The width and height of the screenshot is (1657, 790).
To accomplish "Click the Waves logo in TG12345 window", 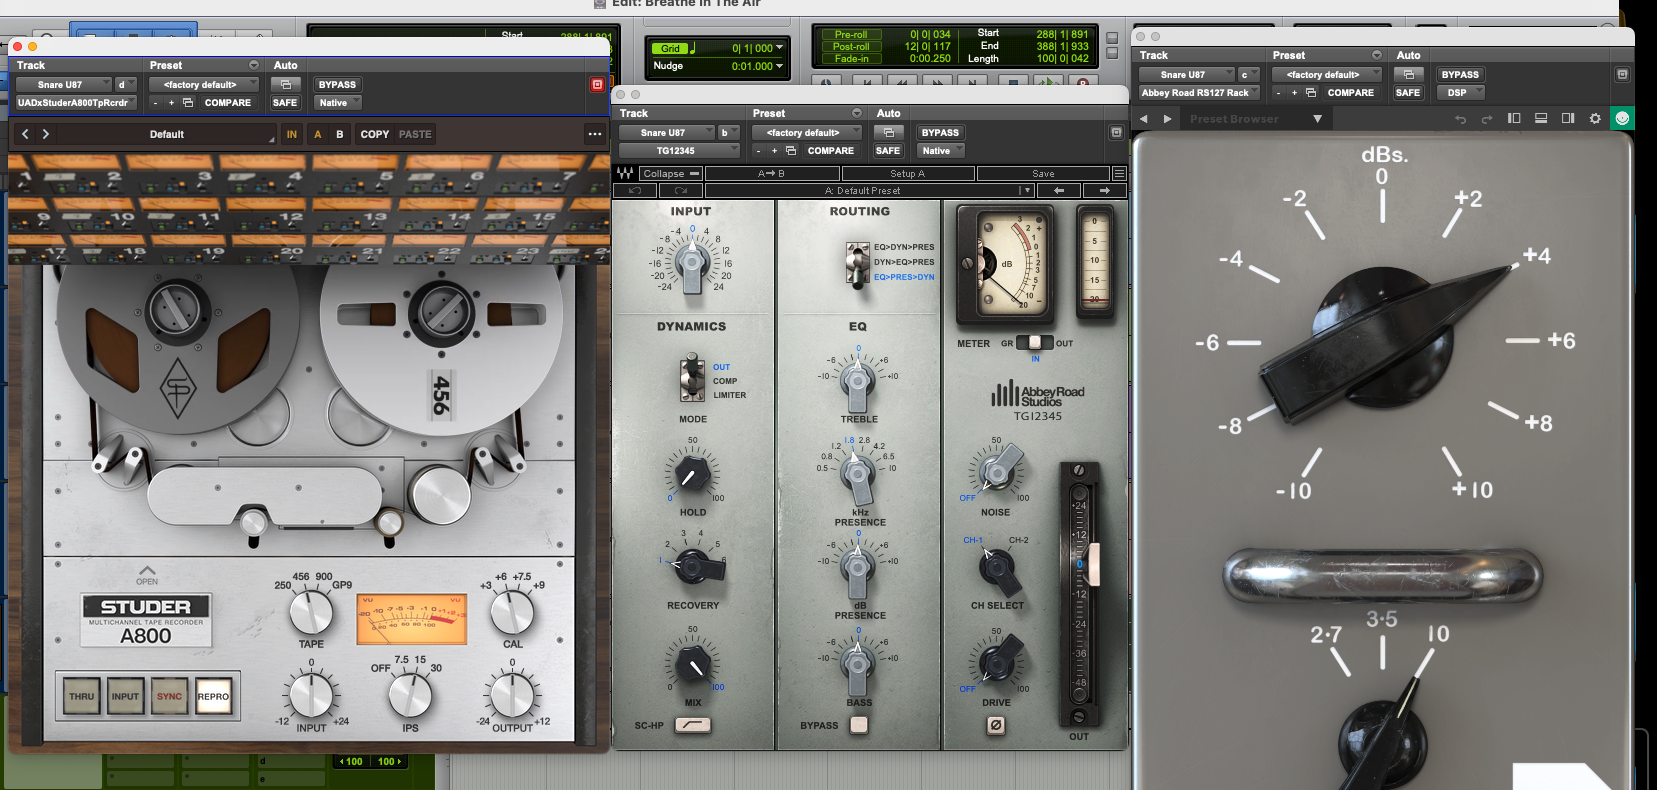I will click(625, 173).
